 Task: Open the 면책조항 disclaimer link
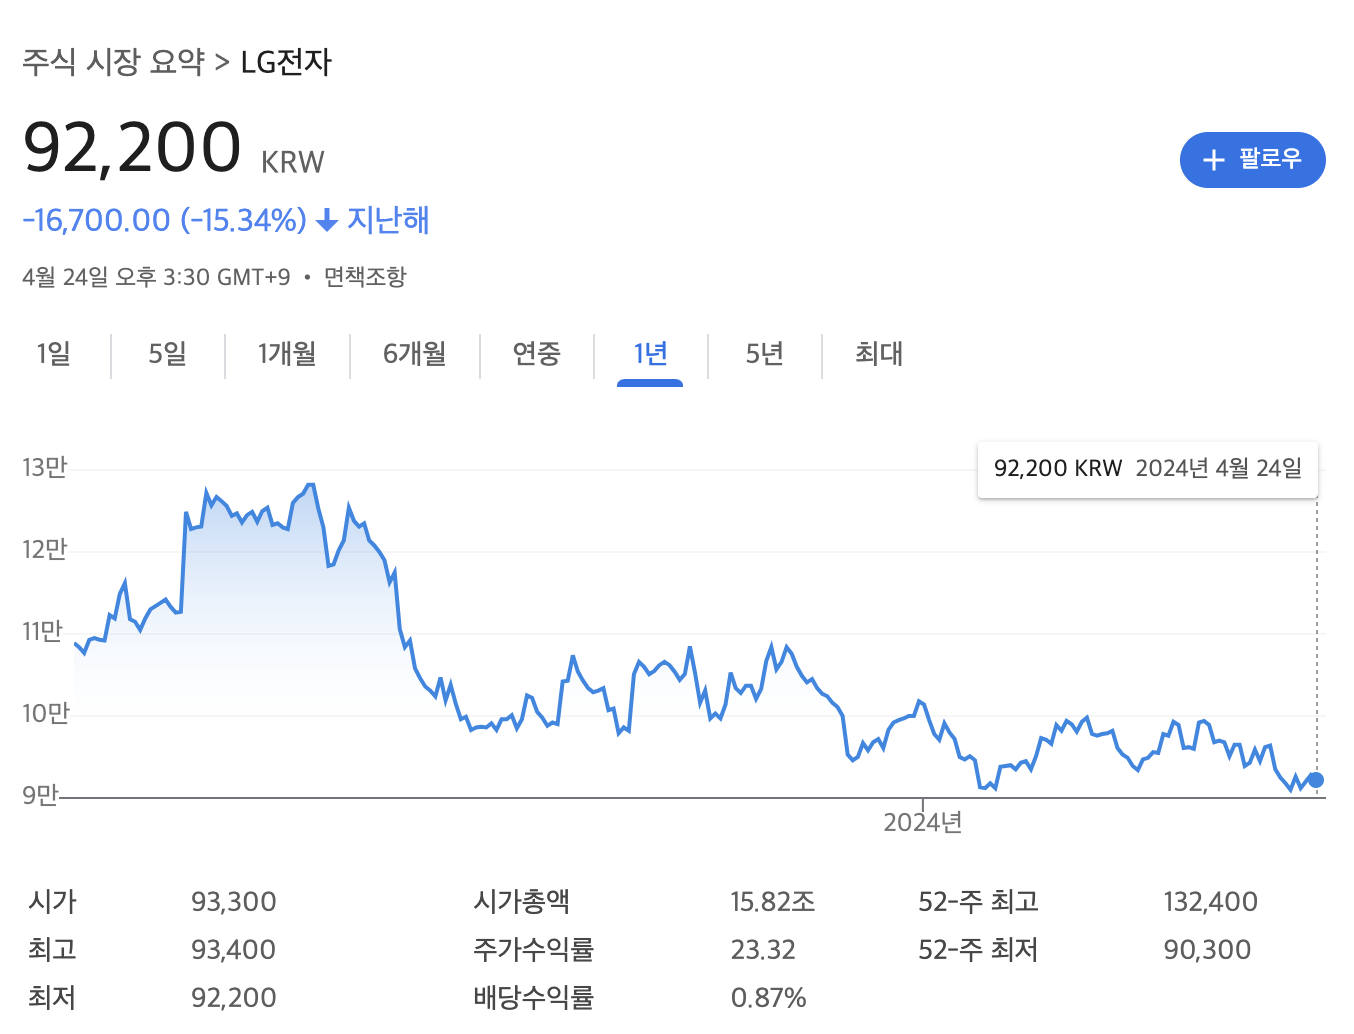pos(365,277)
